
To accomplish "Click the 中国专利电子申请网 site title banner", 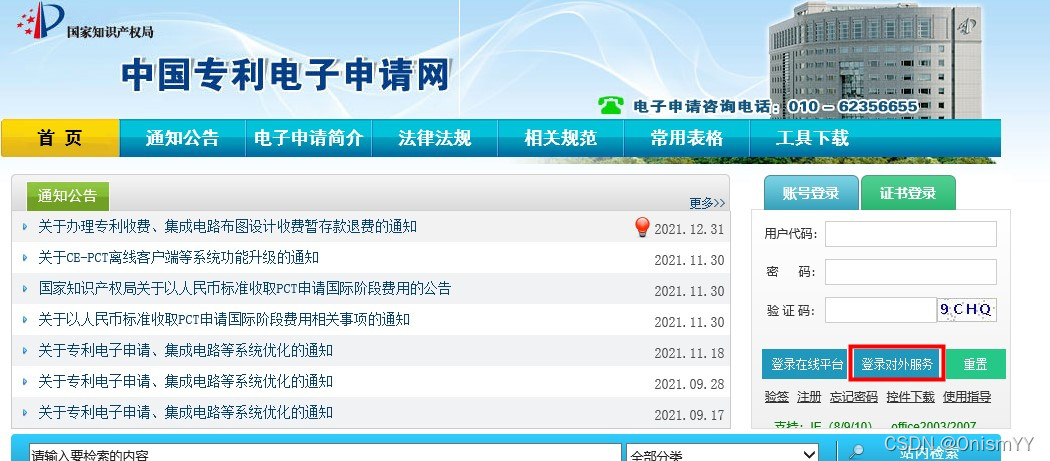I will coord(286,75).
